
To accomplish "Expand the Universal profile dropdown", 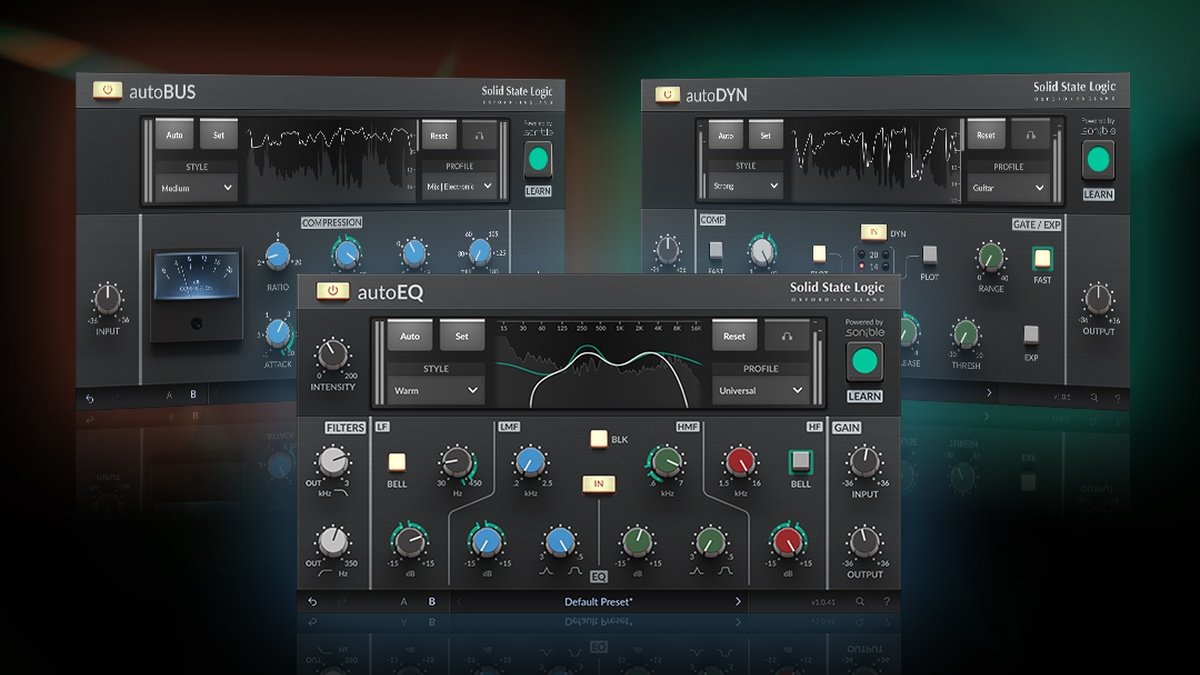I will coord(760,391).
